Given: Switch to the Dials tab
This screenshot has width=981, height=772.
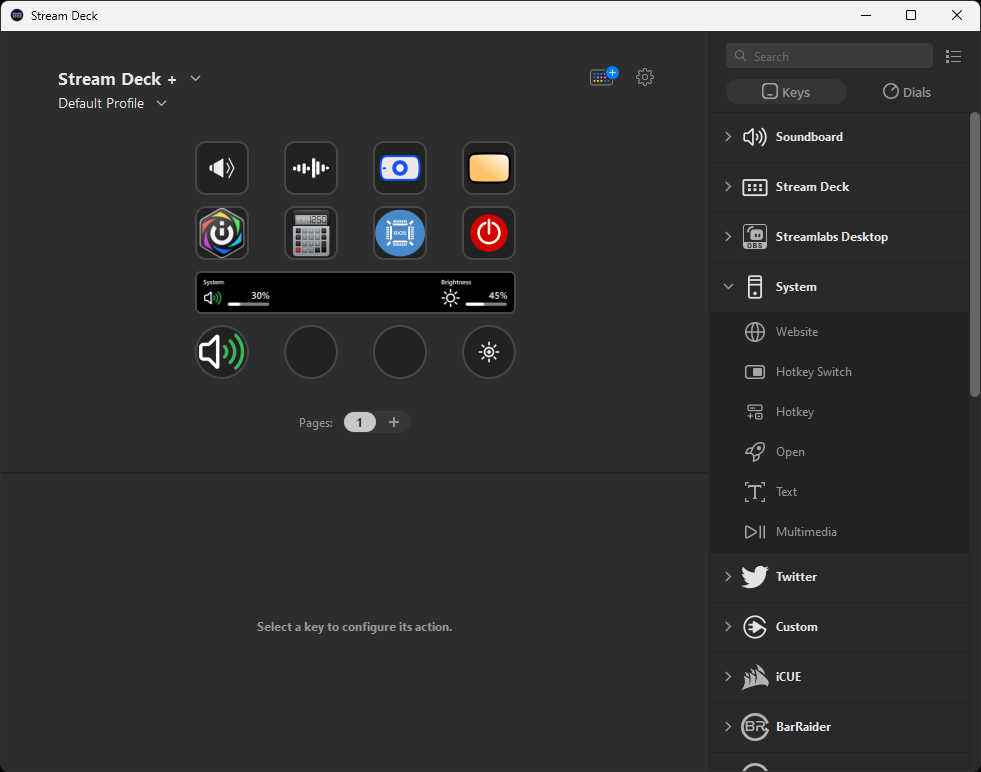Looking at the screenshot, I should tap(907, 92).
